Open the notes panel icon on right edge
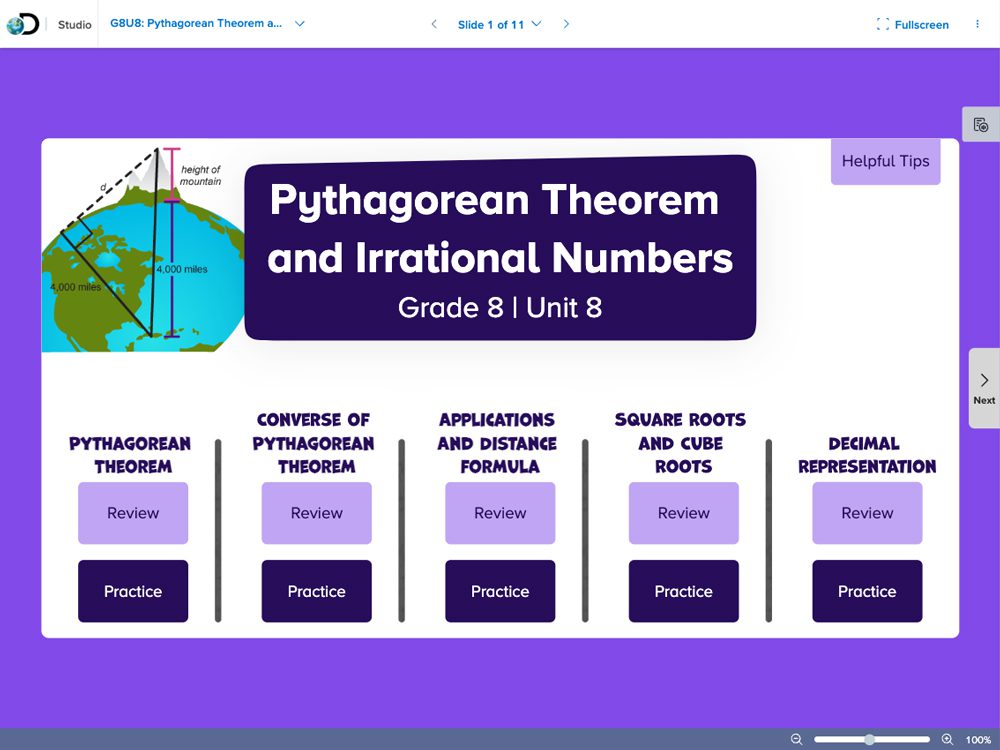This screenshot has height=750, width=1000. pyautogui.click(x=981, y=125)
